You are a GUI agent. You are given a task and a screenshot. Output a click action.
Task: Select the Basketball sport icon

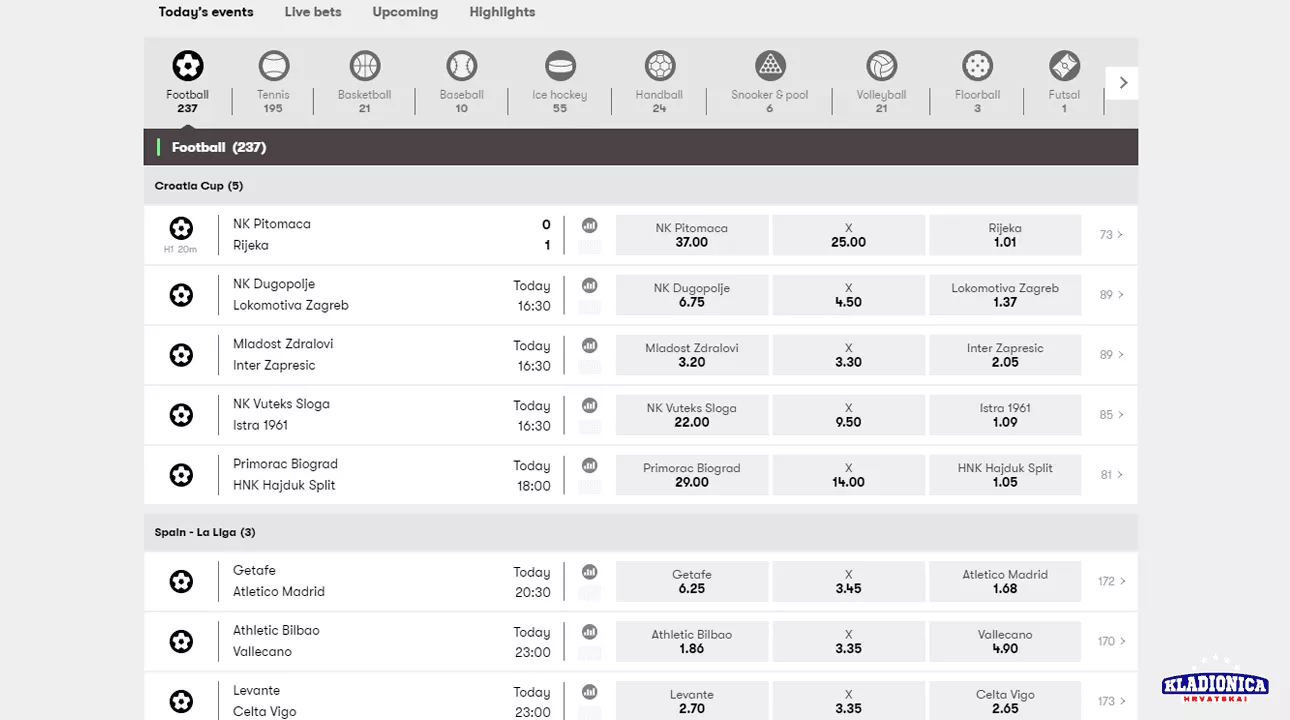pyautogui.click(x=365, y=67)
